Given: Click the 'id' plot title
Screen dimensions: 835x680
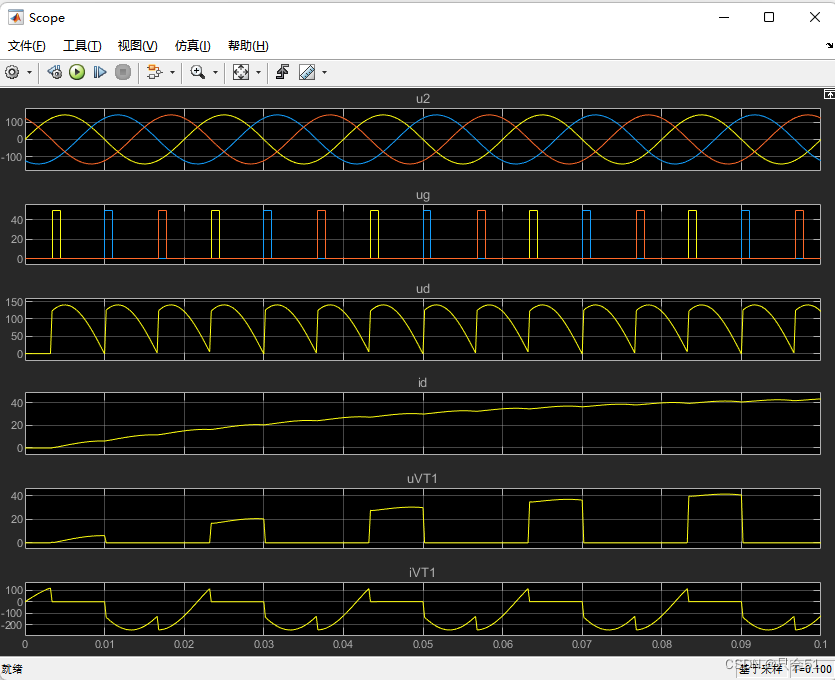Looking at the screenshot, I should coord(422,382).
